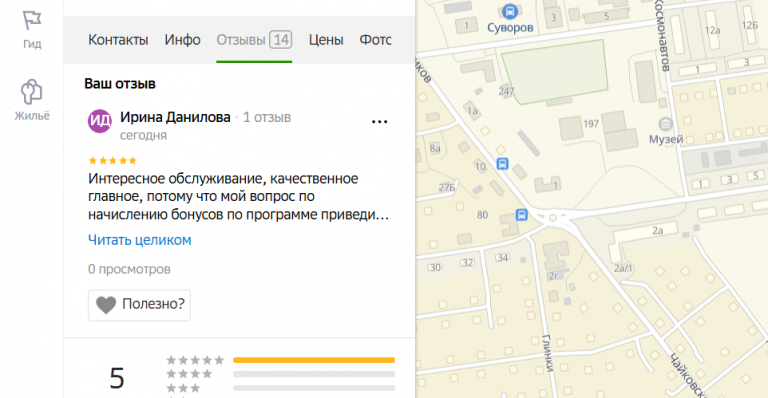
Task: Click the '0 просмотров' view count text
Action: [129, 269]
